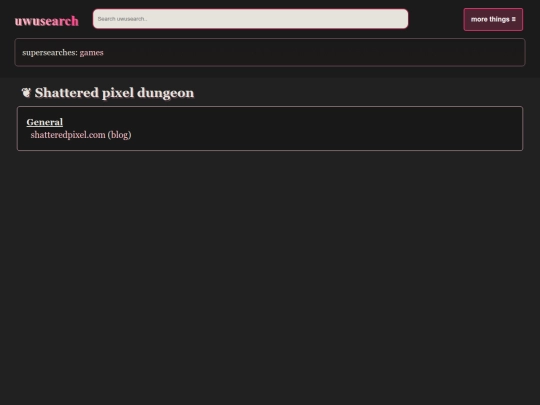Open the shatteredpixel.com (blog) link
This screenshot has height=405, width=540.
tap(81, 135)
